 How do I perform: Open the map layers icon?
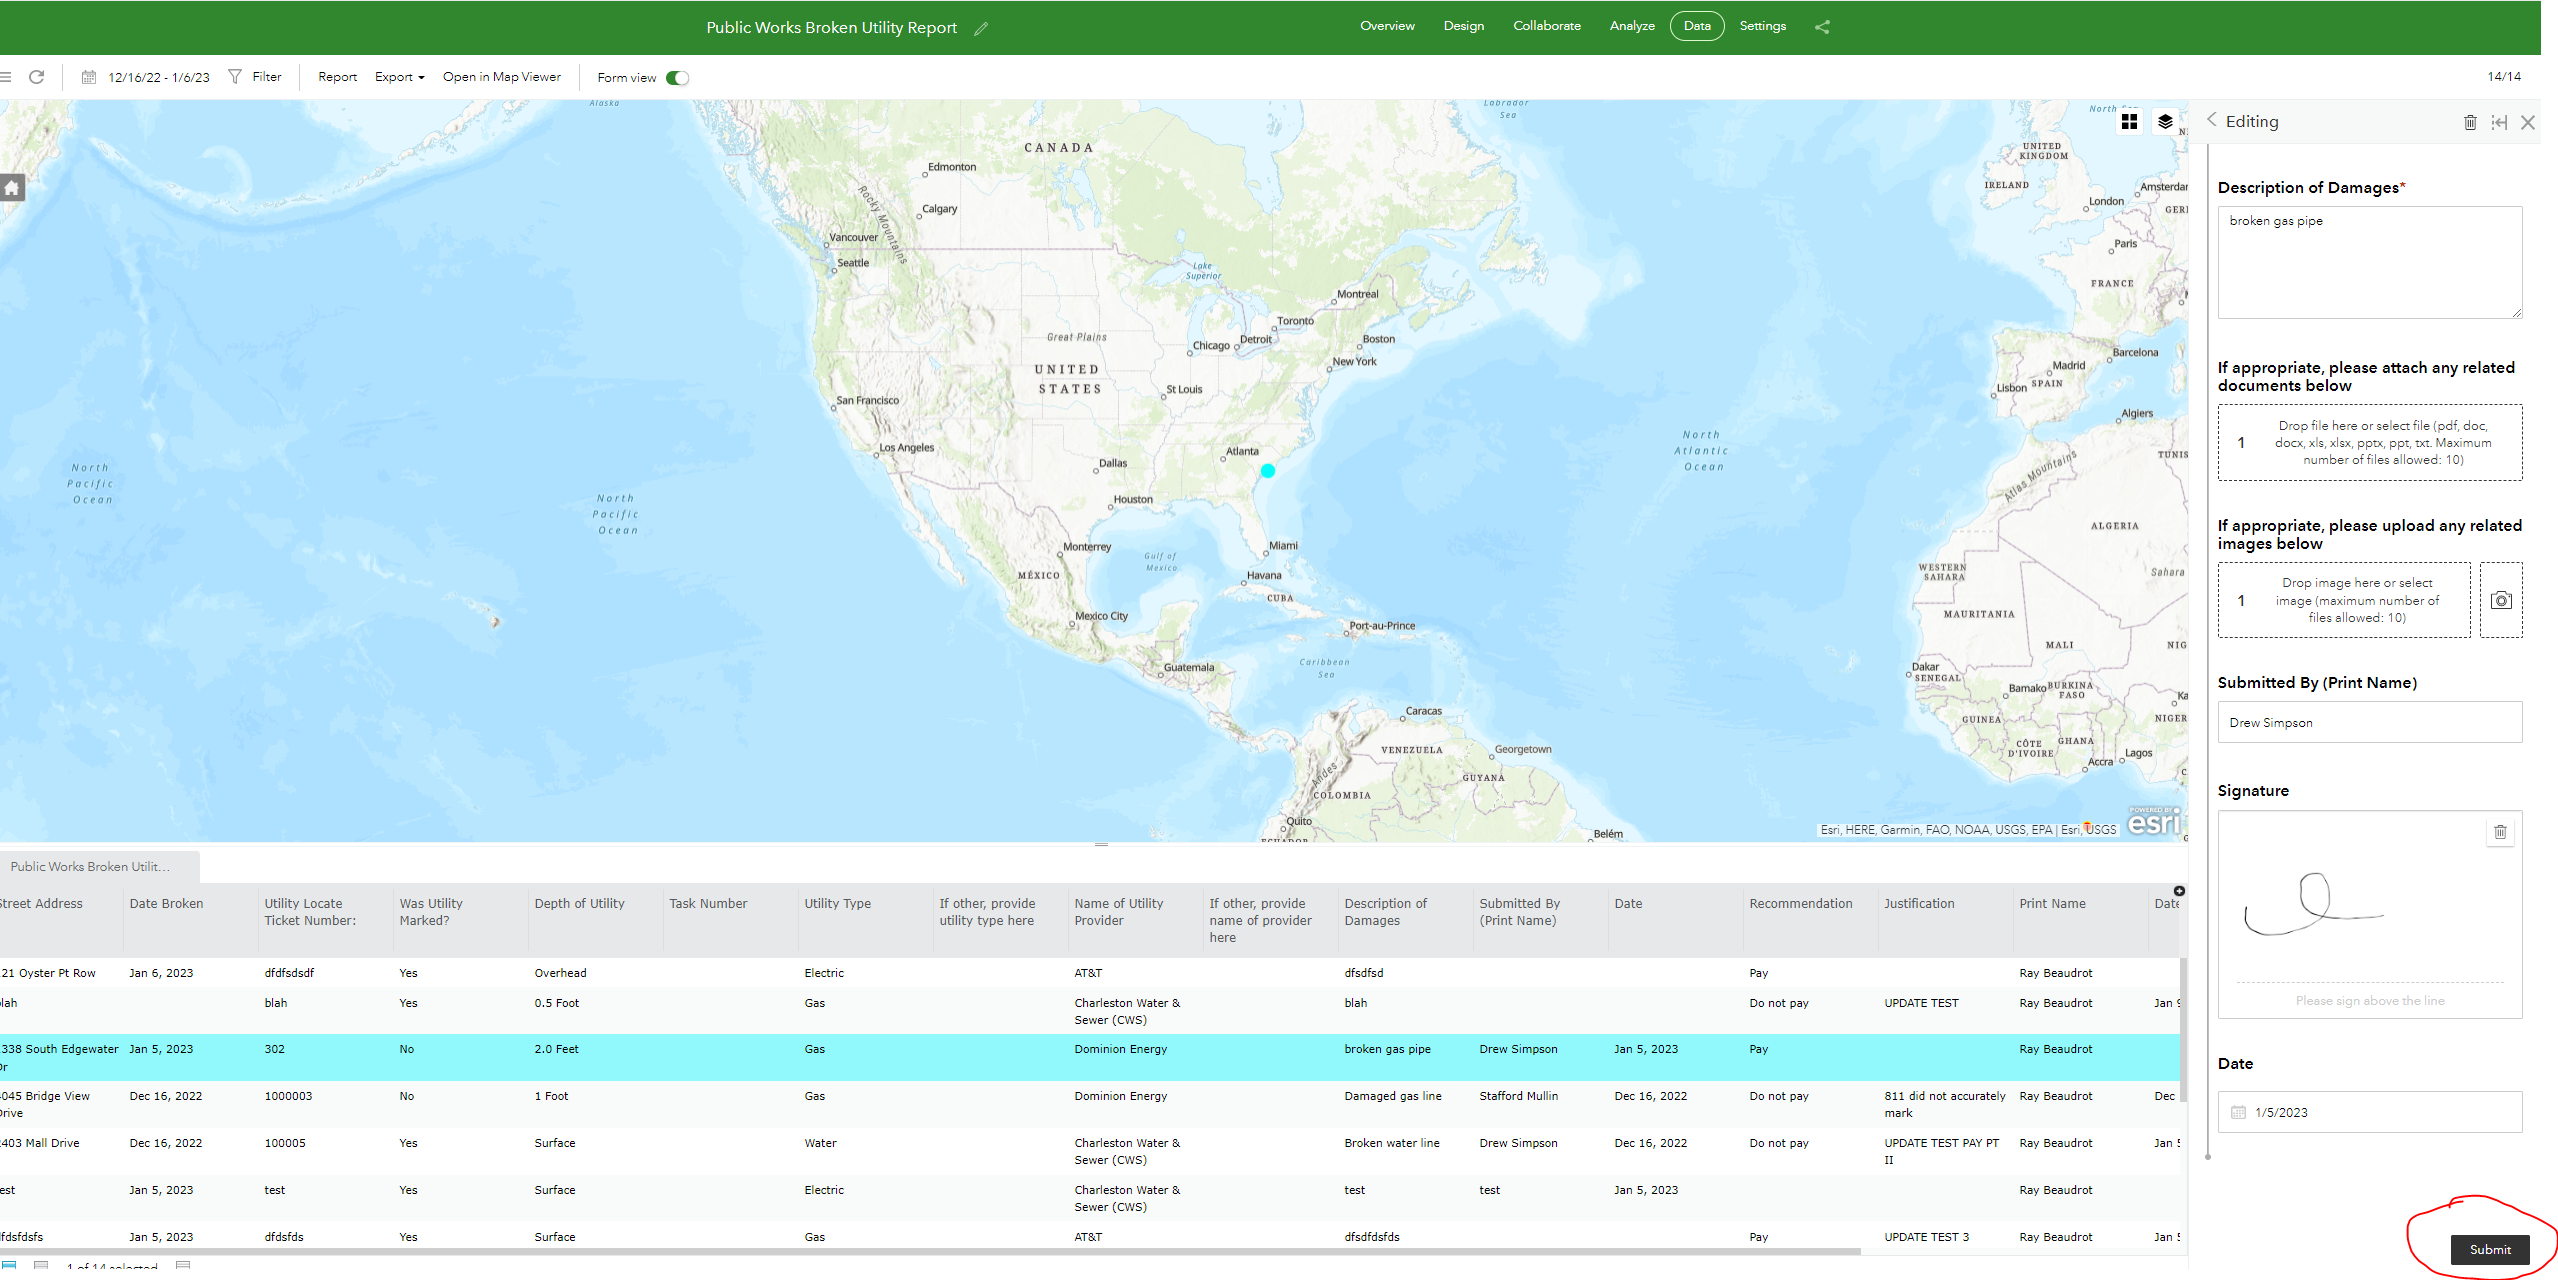point(2165,121)
